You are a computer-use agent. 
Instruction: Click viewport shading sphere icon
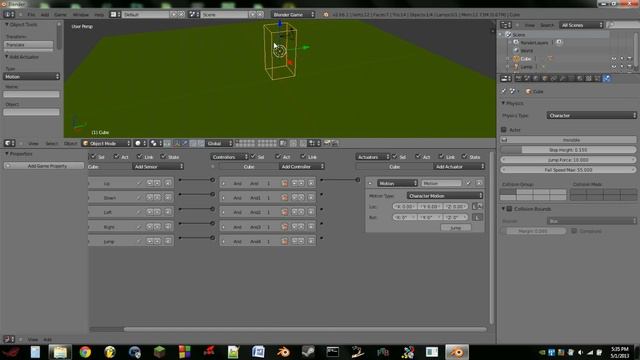pyautogui.click(x=140, y=143)
